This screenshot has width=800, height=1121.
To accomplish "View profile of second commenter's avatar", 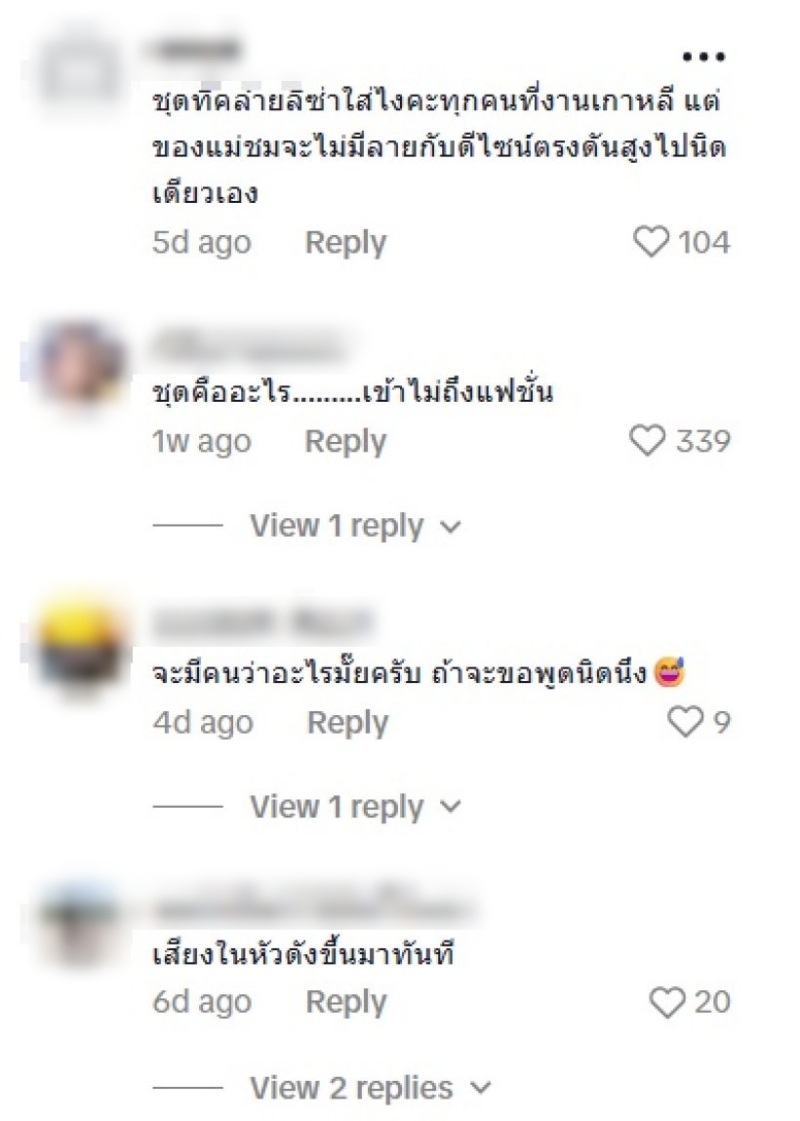I will click(x=80, y=363).
